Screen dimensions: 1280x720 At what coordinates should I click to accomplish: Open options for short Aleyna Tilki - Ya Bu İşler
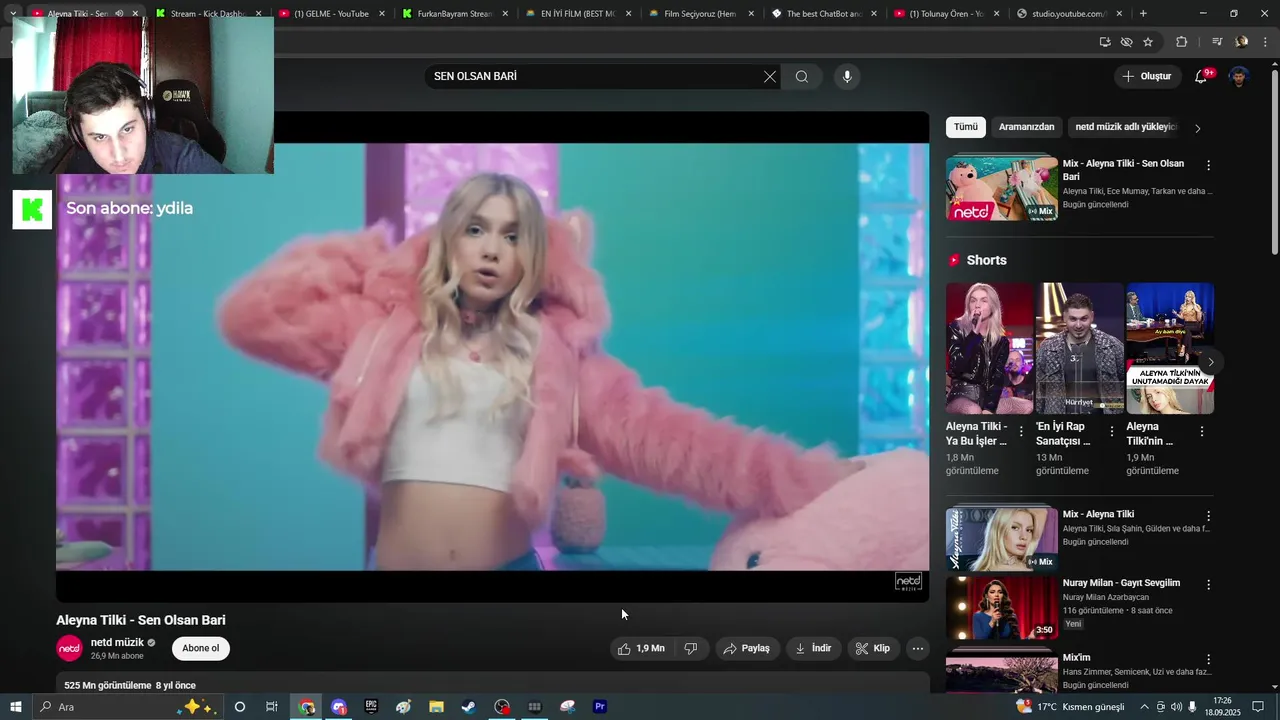1021,431
